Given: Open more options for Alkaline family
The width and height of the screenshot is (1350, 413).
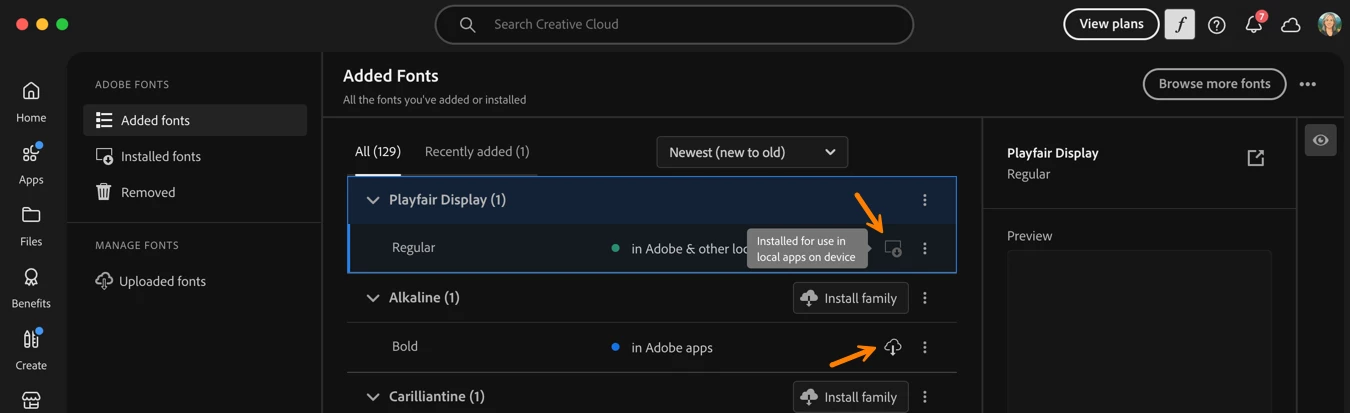Looking at the screenshot, I should [925, 298].
